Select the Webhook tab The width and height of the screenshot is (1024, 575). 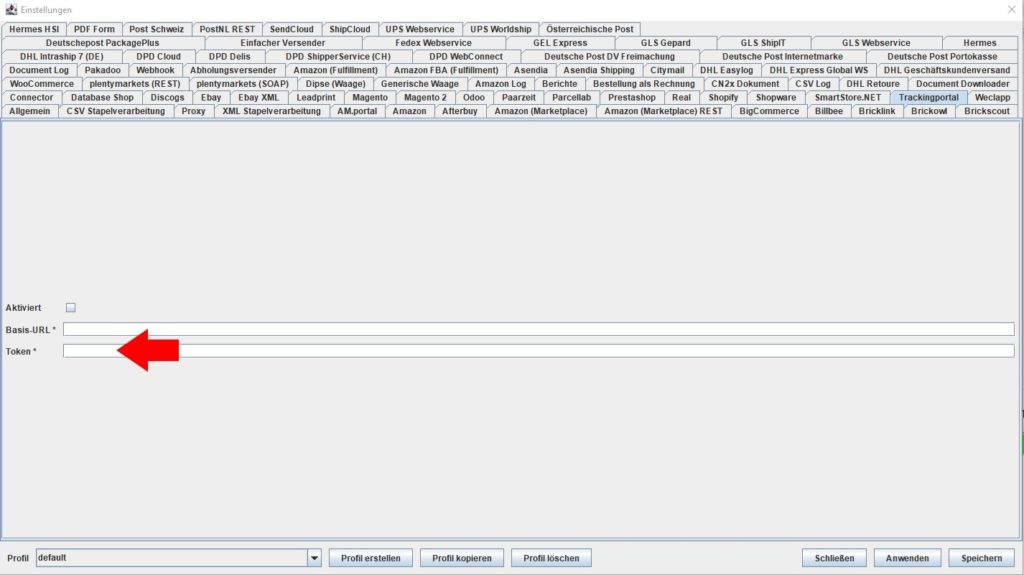pos(155,71)
